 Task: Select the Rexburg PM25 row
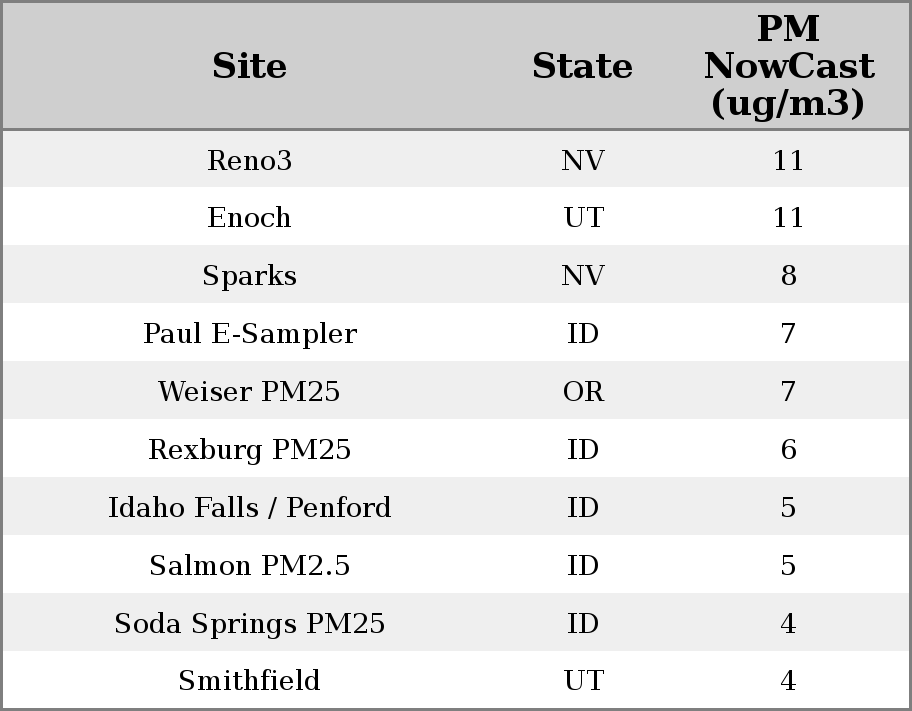[x=249, y=450]
